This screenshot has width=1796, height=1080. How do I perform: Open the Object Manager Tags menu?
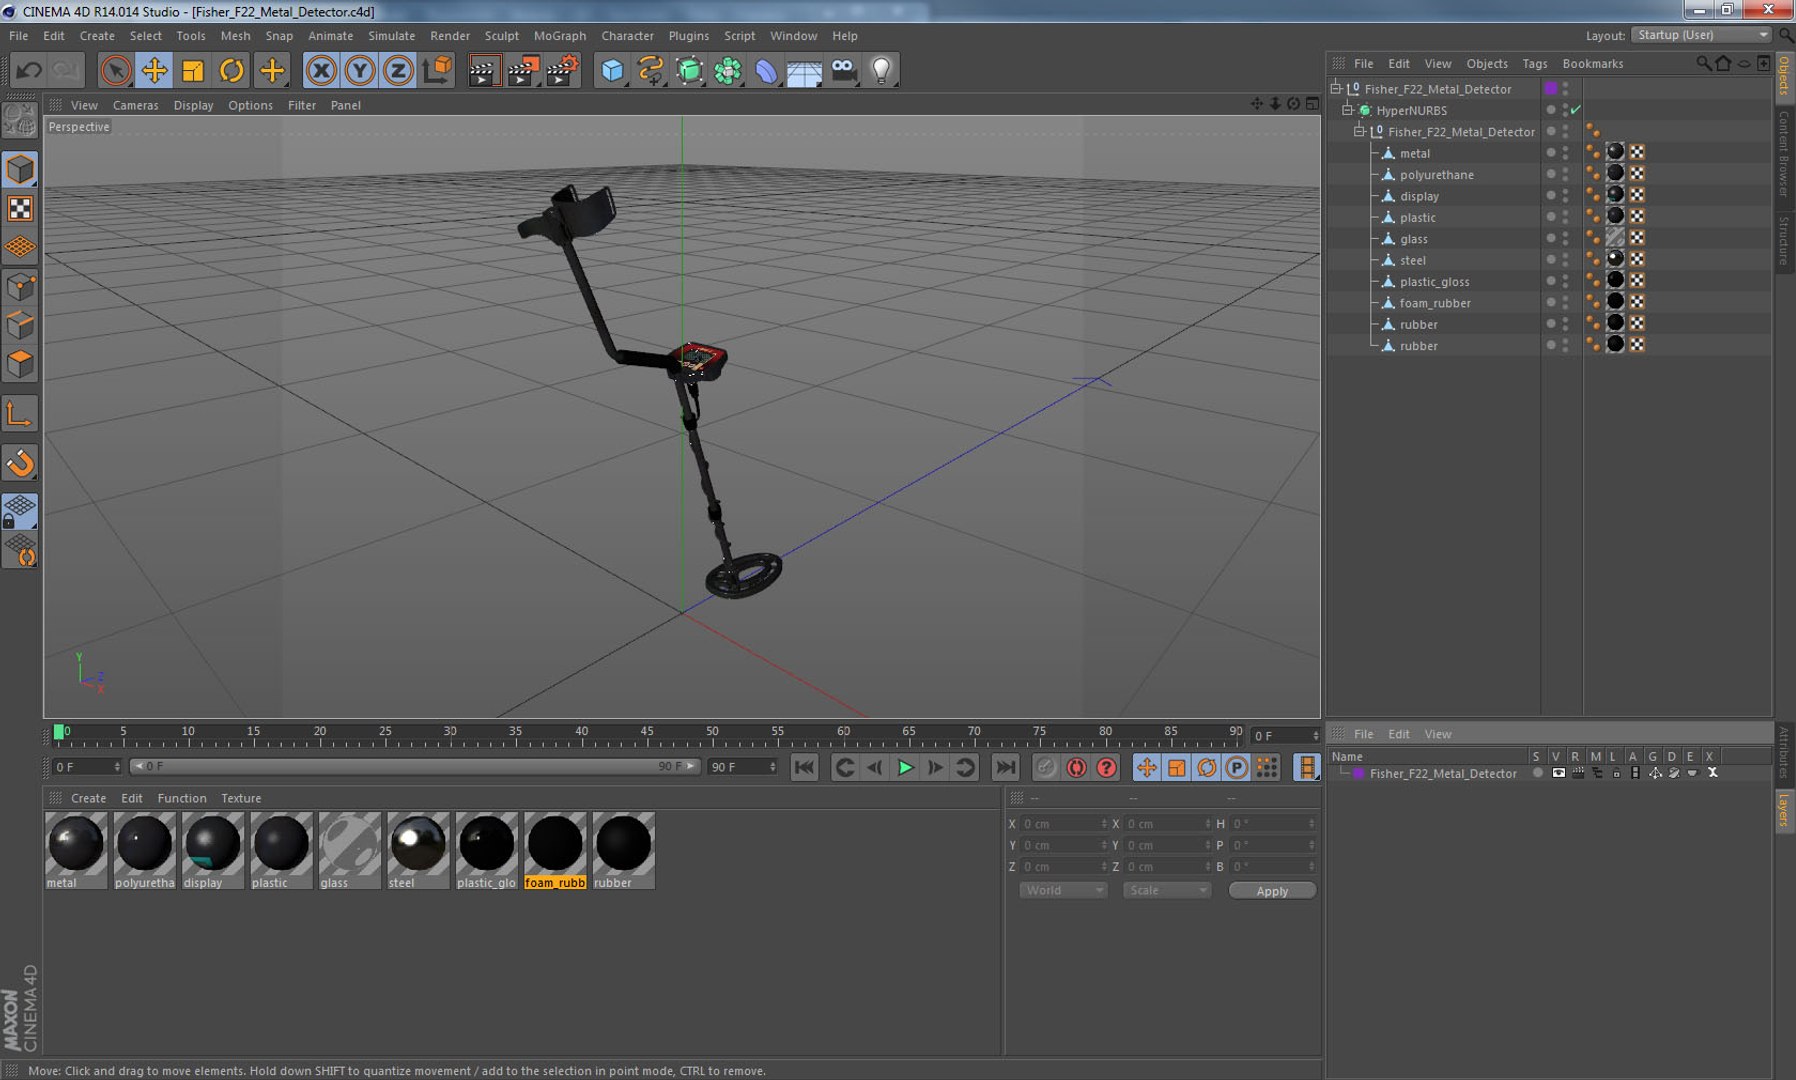click(x=1535, y=64)
